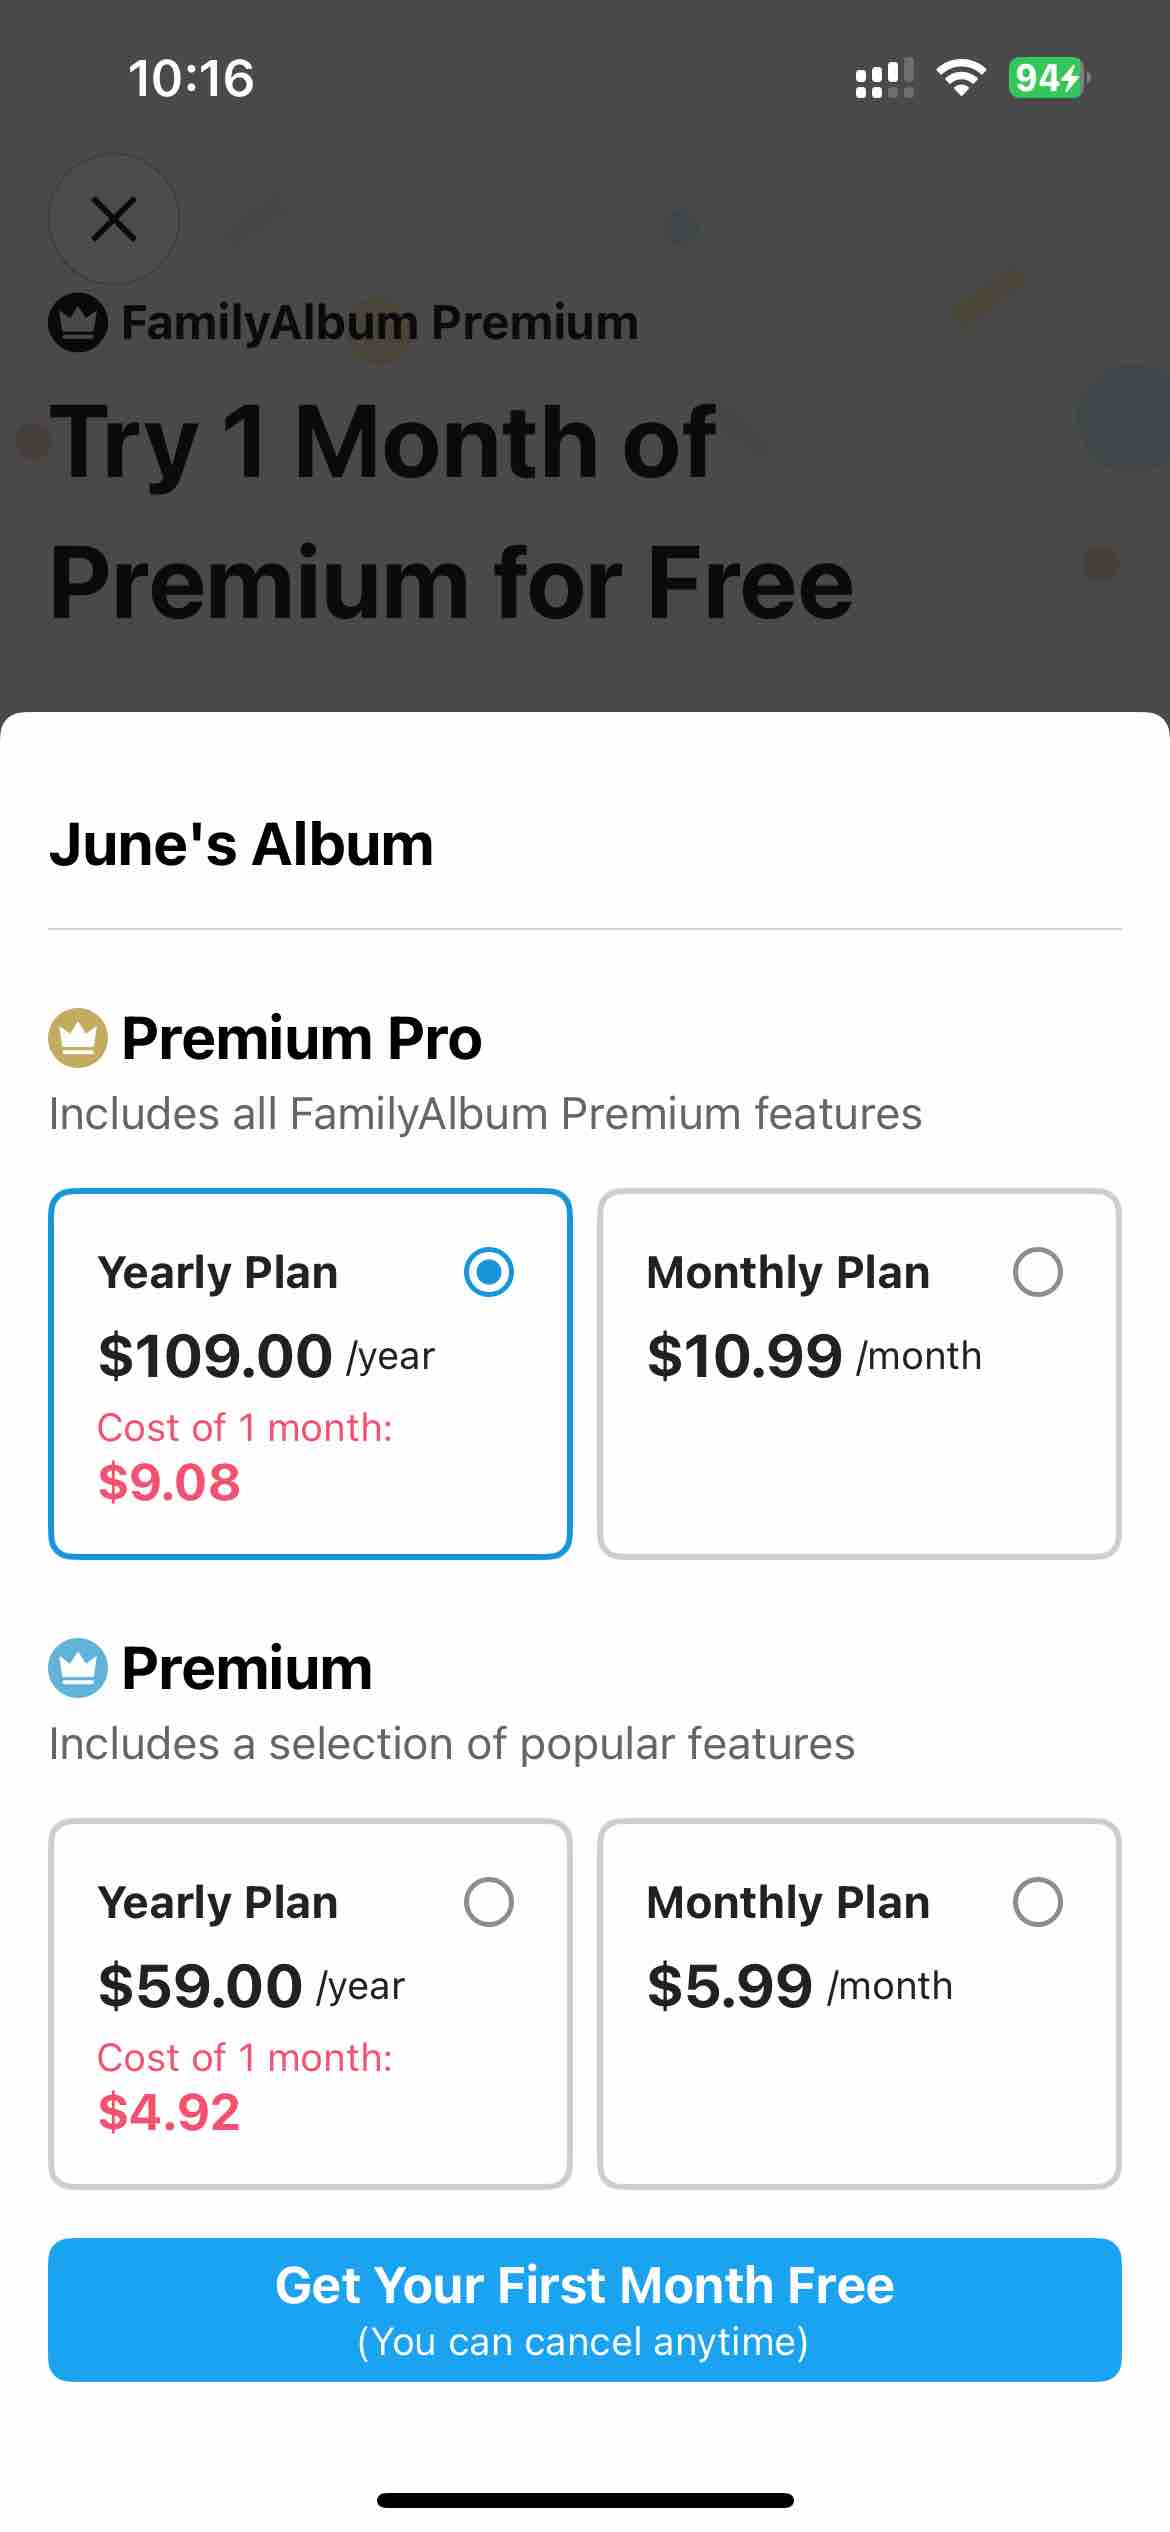Select Premium Yearly Plan radio button

tap(489, 1902)
